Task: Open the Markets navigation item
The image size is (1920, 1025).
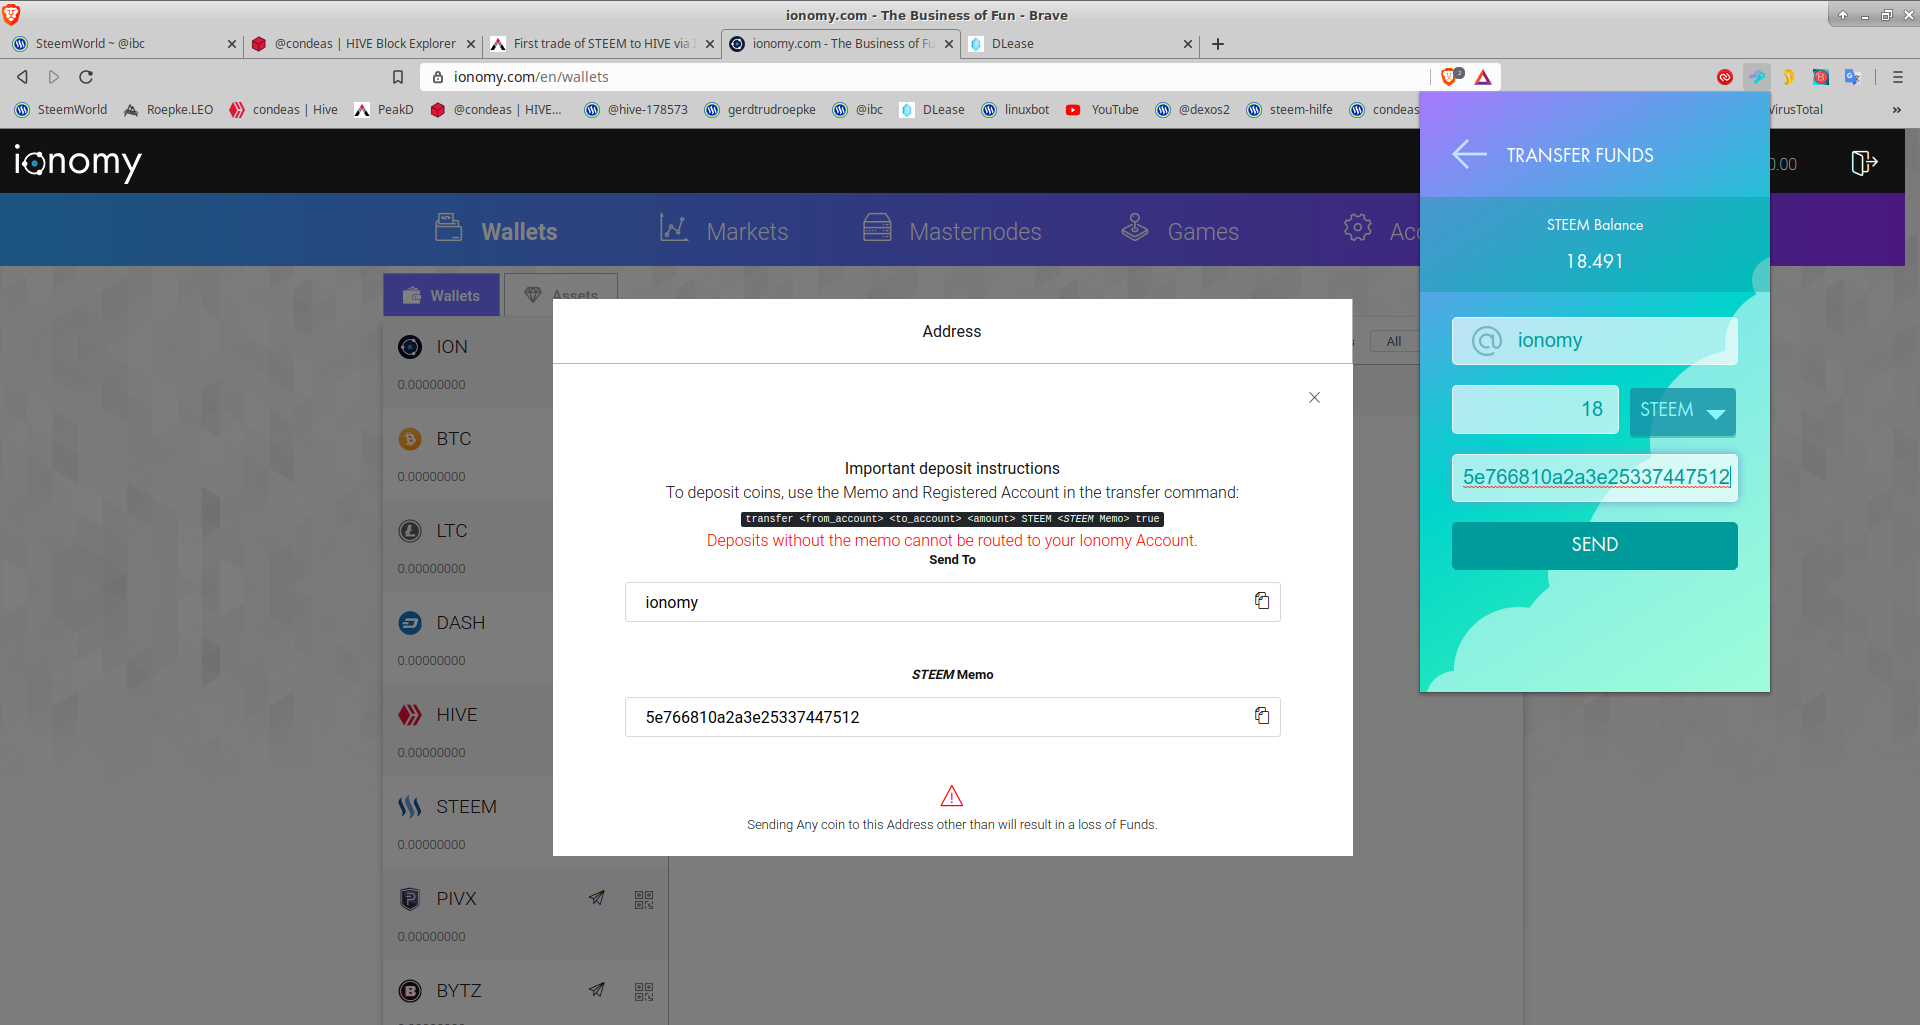Action: coord(724,230)
